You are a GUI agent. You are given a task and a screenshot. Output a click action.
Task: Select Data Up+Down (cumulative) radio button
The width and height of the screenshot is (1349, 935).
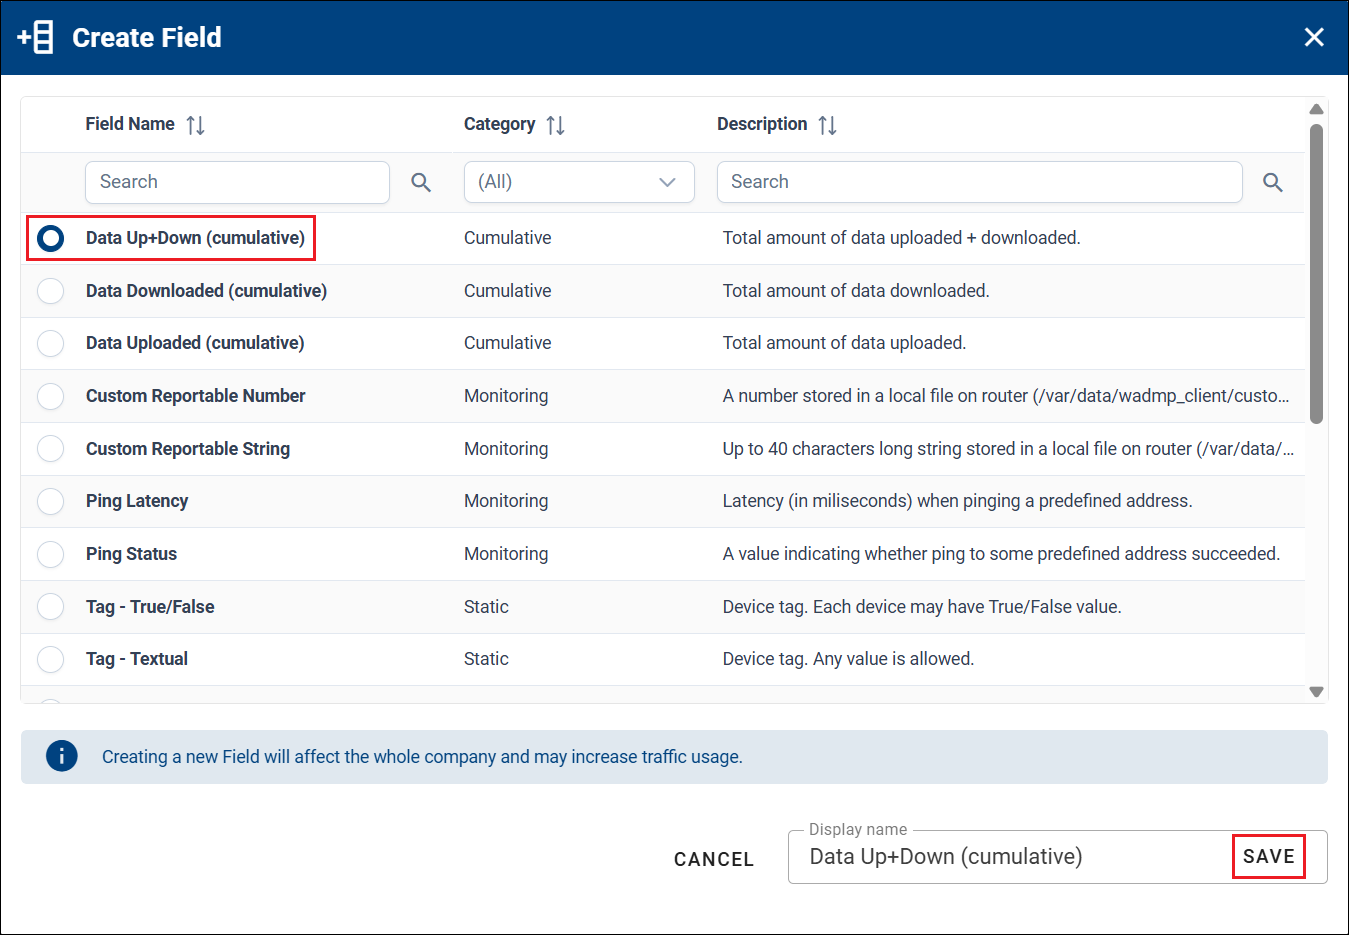50,238
